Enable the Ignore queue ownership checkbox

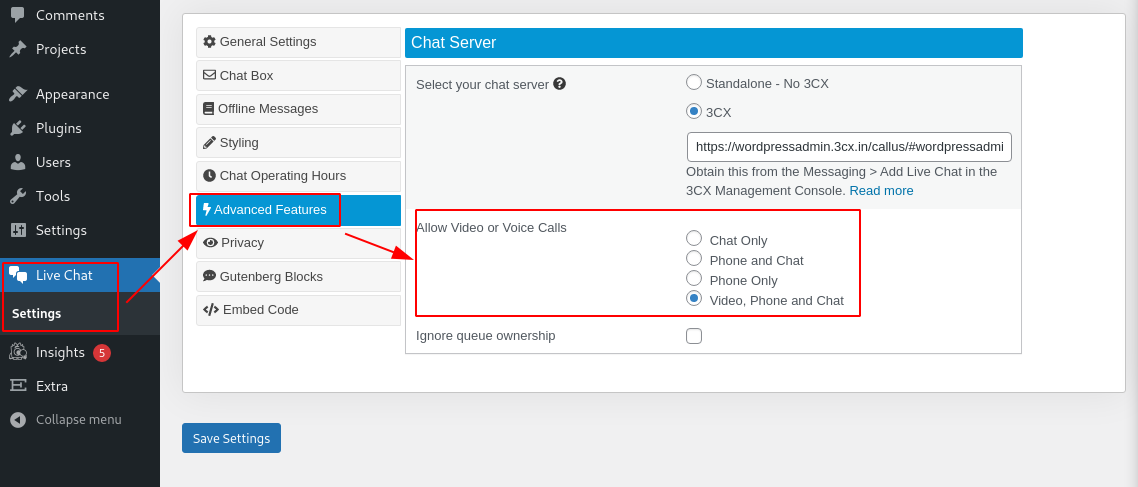click(x=694, y=336)
